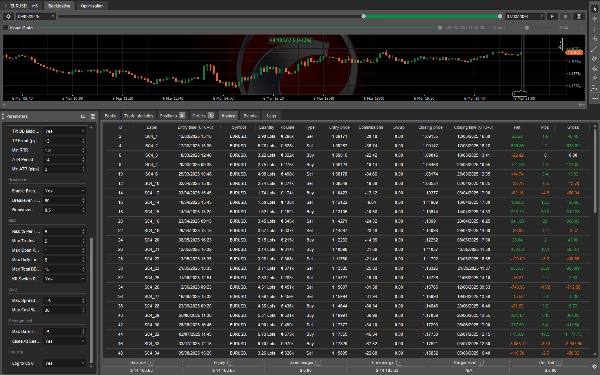This screenshot has width=600, height=375.
Task: Open the Kill Switch Enabled dropdown
Action: click(64, 279)
